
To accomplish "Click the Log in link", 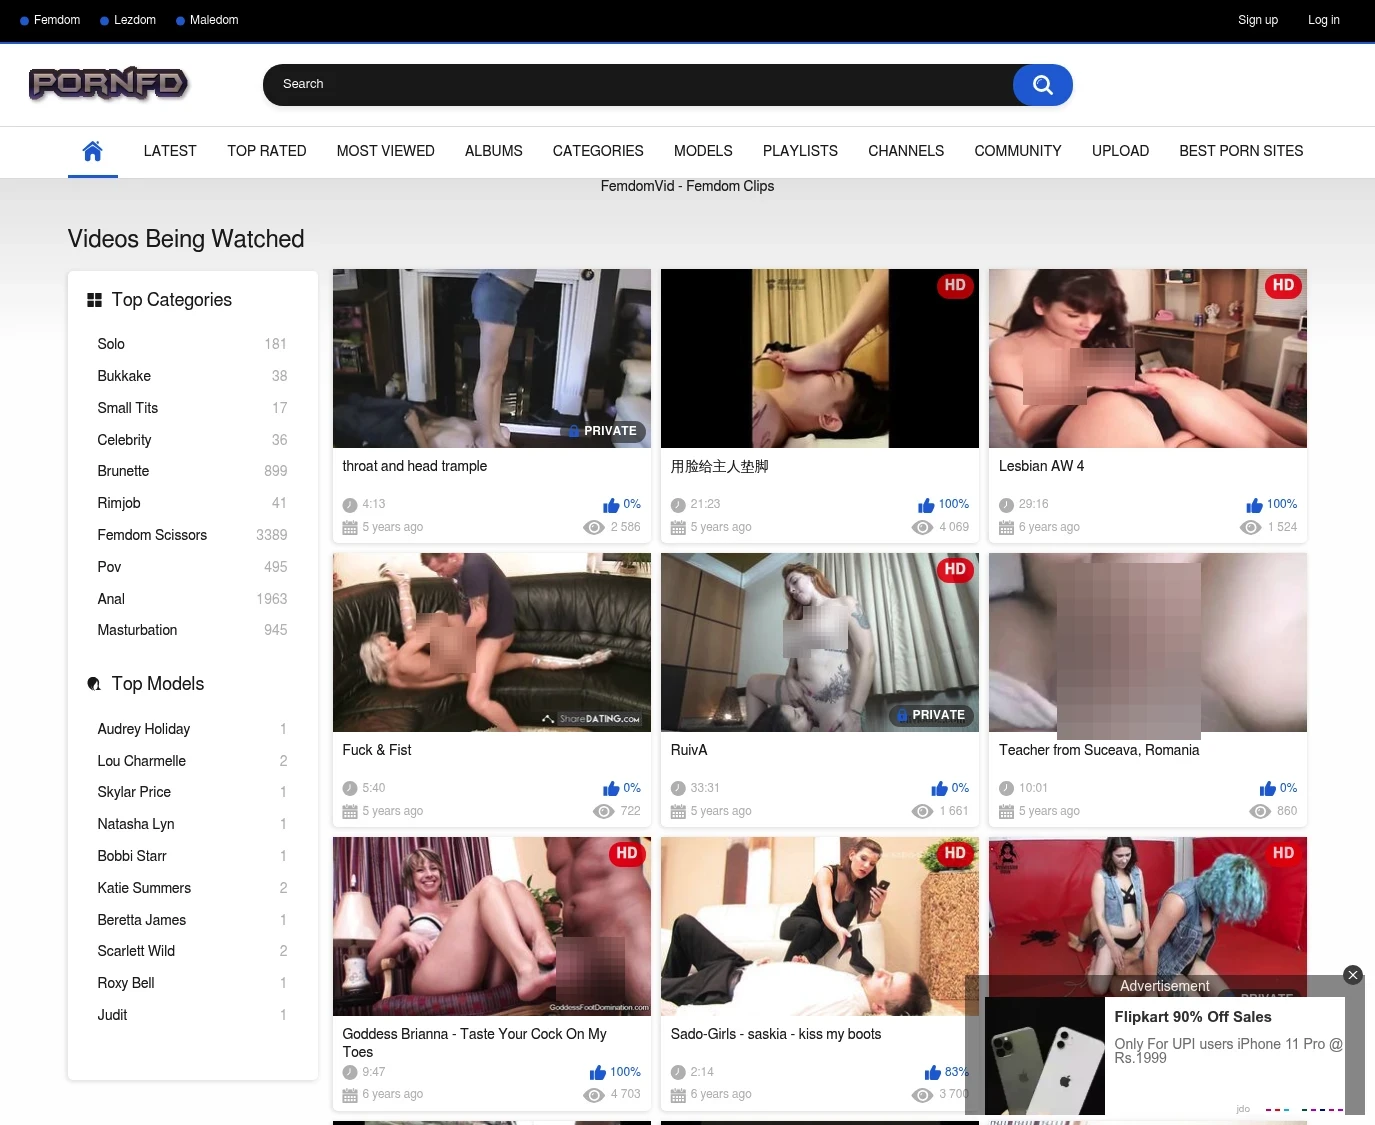I will (1324, 20).
